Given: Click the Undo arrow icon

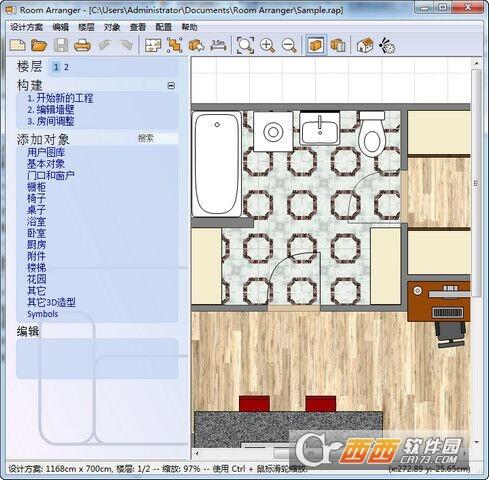Looking at the screenshot, I should [105, 45].
